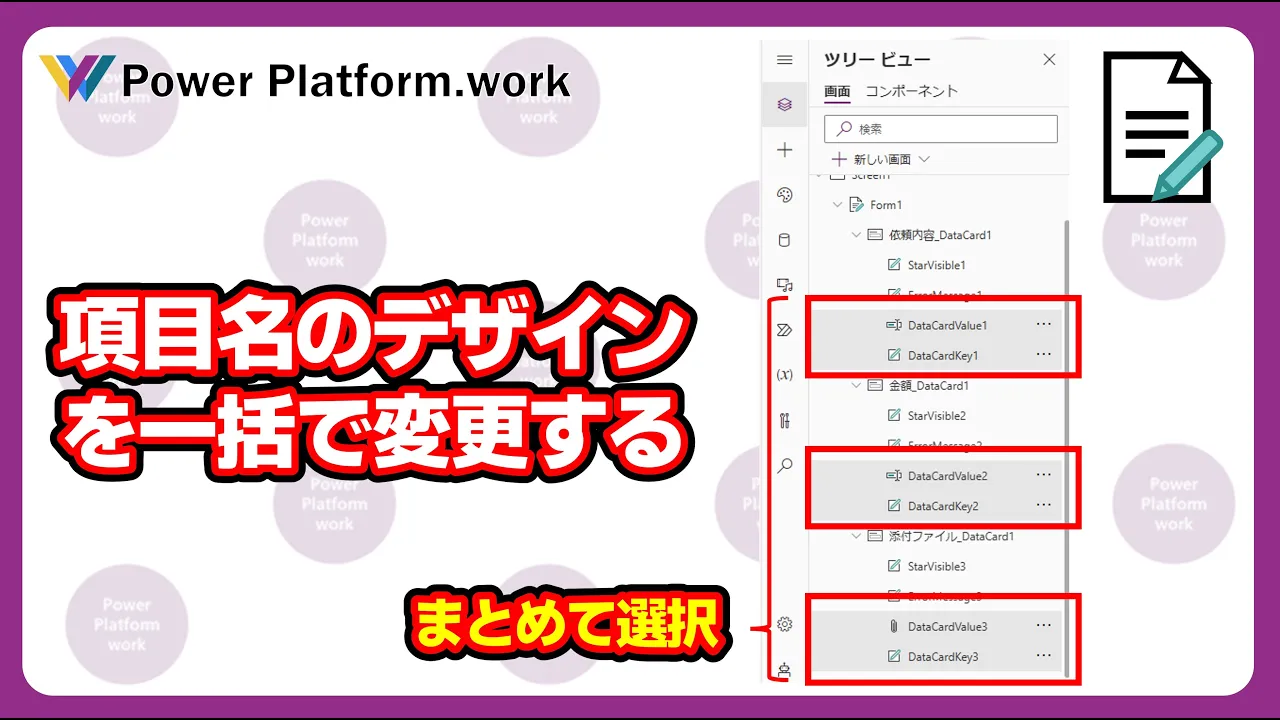
Task: Select DataCardValue2 in the tree
Action: tap(948, 476)
